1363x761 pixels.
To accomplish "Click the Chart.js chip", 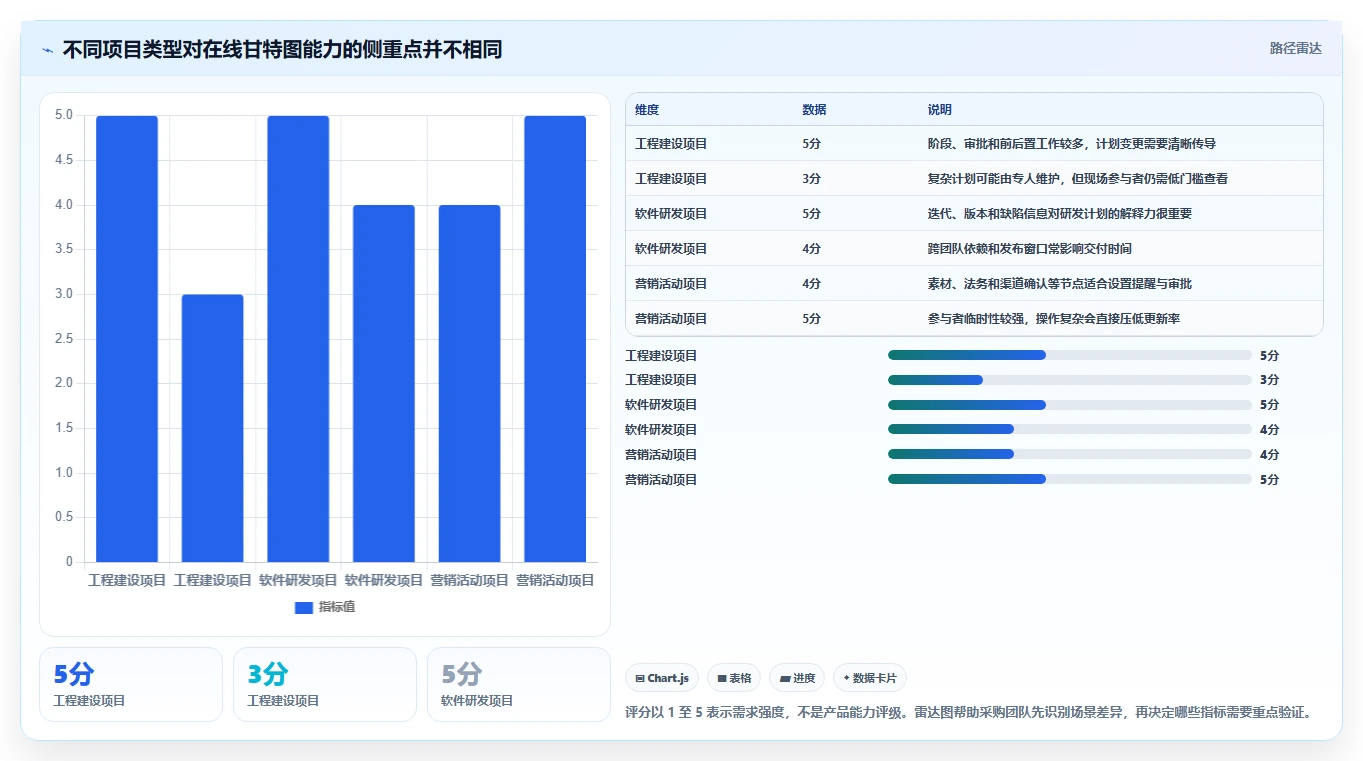I will tap(662, 678).
